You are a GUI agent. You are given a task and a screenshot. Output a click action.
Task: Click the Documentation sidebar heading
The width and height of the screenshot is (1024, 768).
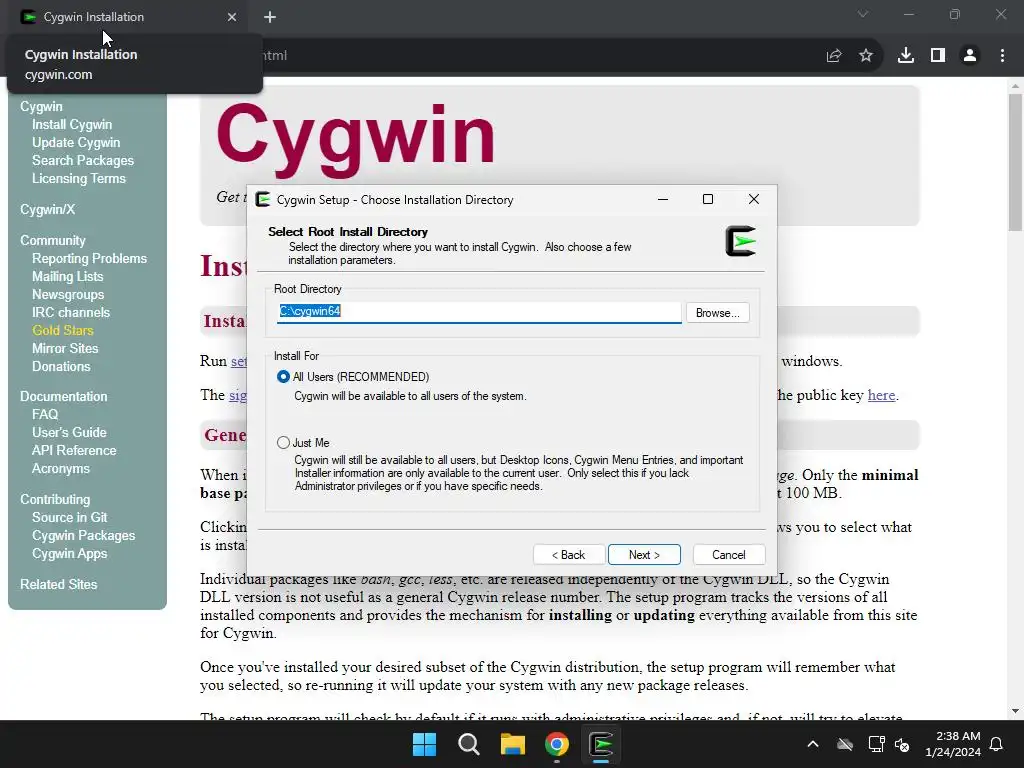(63, 396)
